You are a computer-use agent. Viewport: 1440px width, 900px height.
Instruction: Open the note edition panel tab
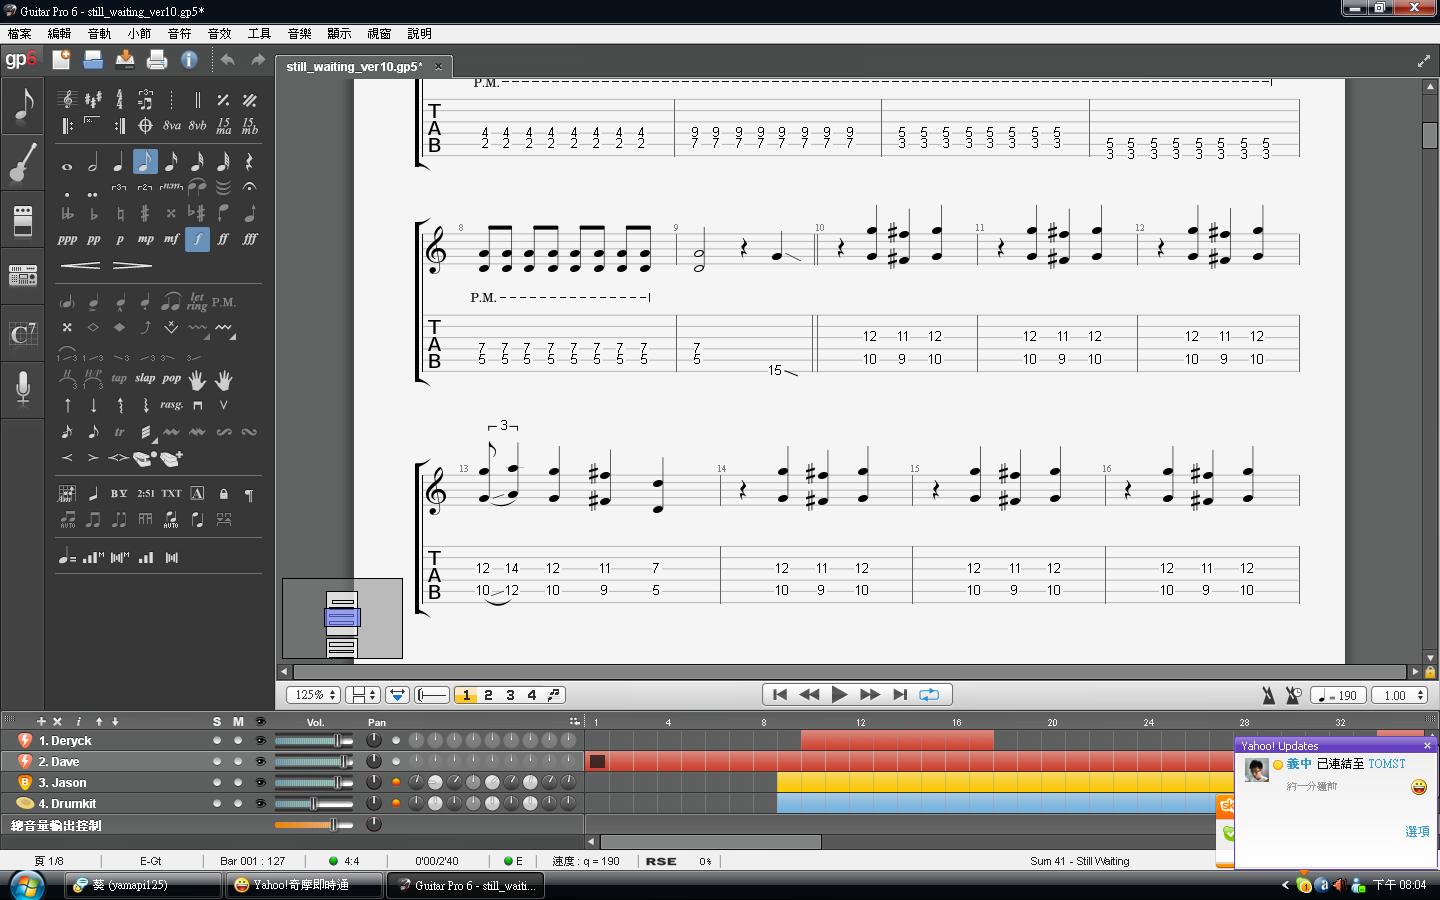22,105
